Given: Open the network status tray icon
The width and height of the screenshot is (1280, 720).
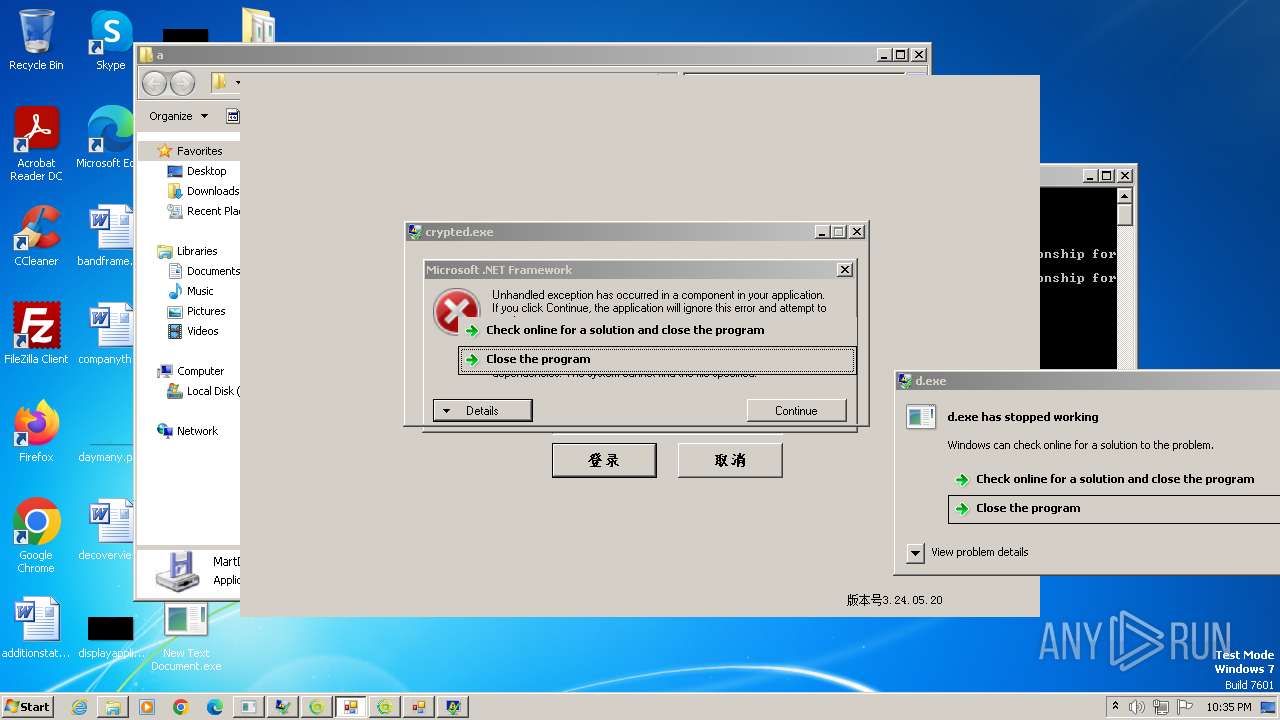Looking at the screenshot, I should (1160, 707).
